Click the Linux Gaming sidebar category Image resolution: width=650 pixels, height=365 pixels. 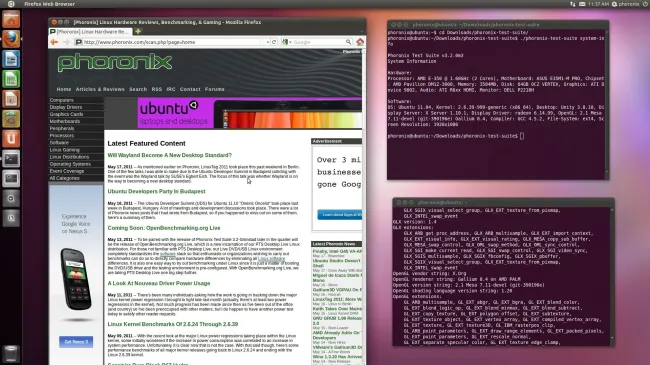[65, 150]
